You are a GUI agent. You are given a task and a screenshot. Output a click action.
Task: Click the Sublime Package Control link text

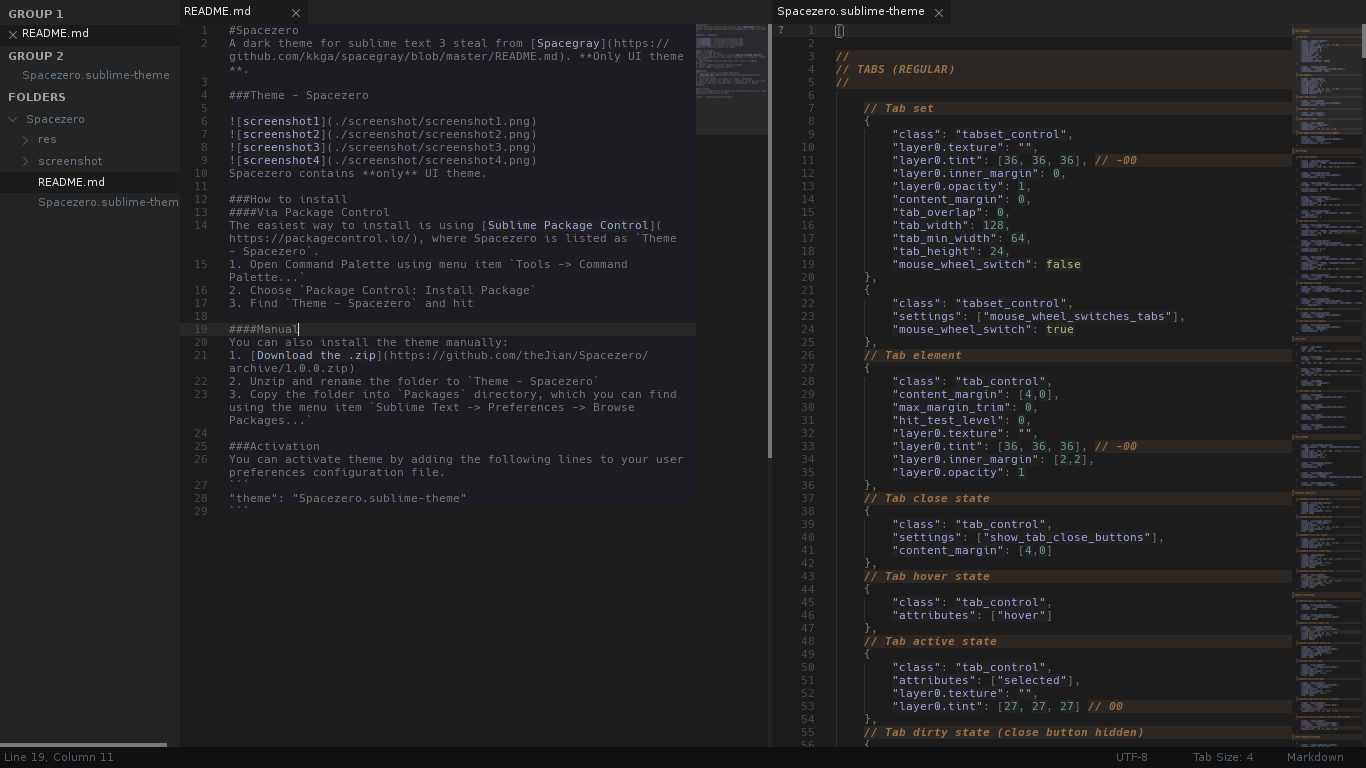568,225
